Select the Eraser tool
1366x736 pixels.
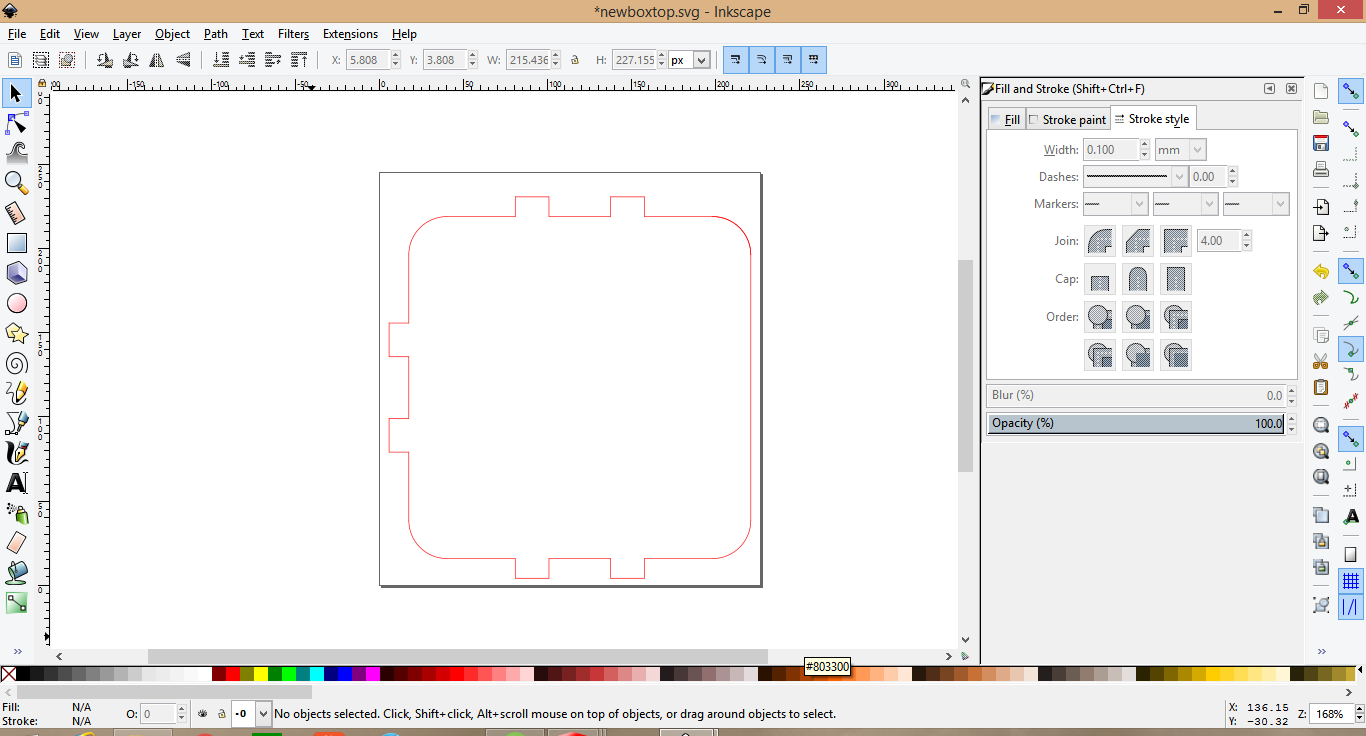[x=16, y=543]
